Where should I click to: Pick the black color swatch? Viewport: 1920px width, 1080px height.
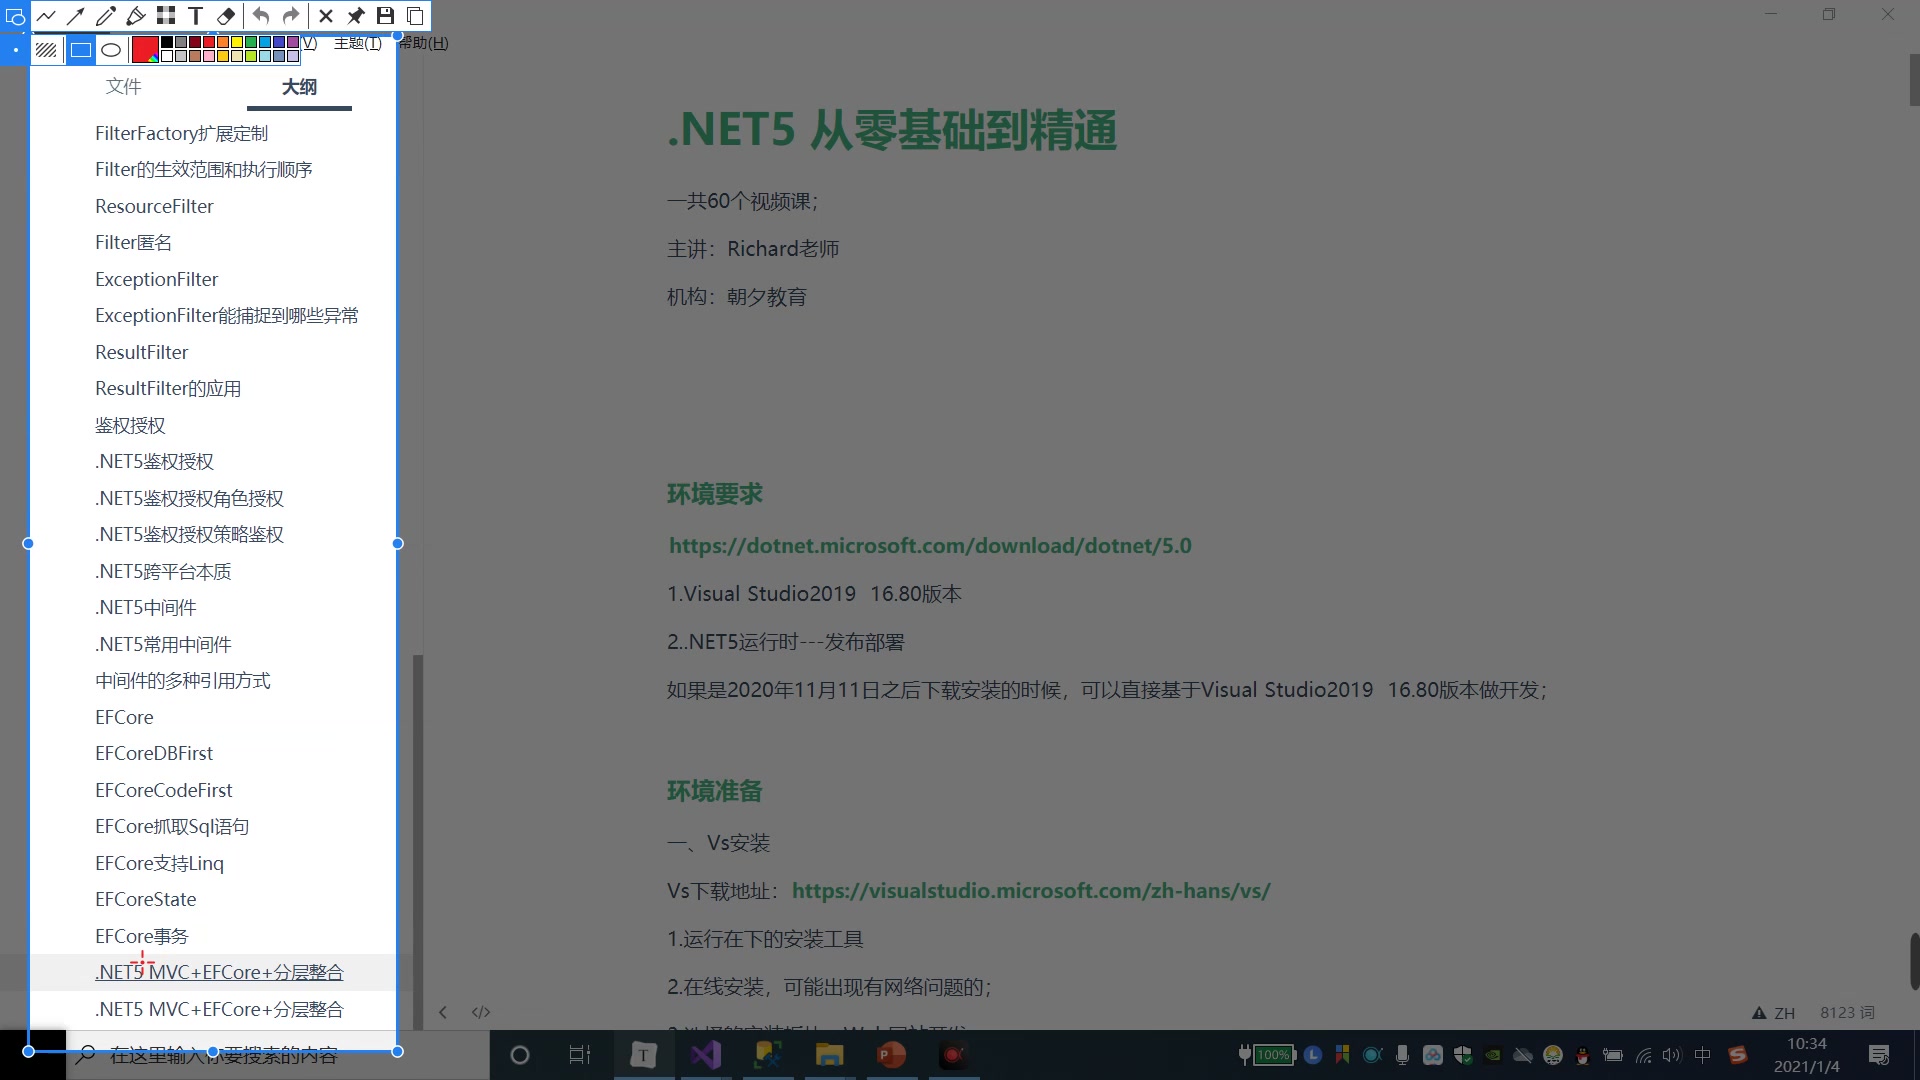coord(167,43)
